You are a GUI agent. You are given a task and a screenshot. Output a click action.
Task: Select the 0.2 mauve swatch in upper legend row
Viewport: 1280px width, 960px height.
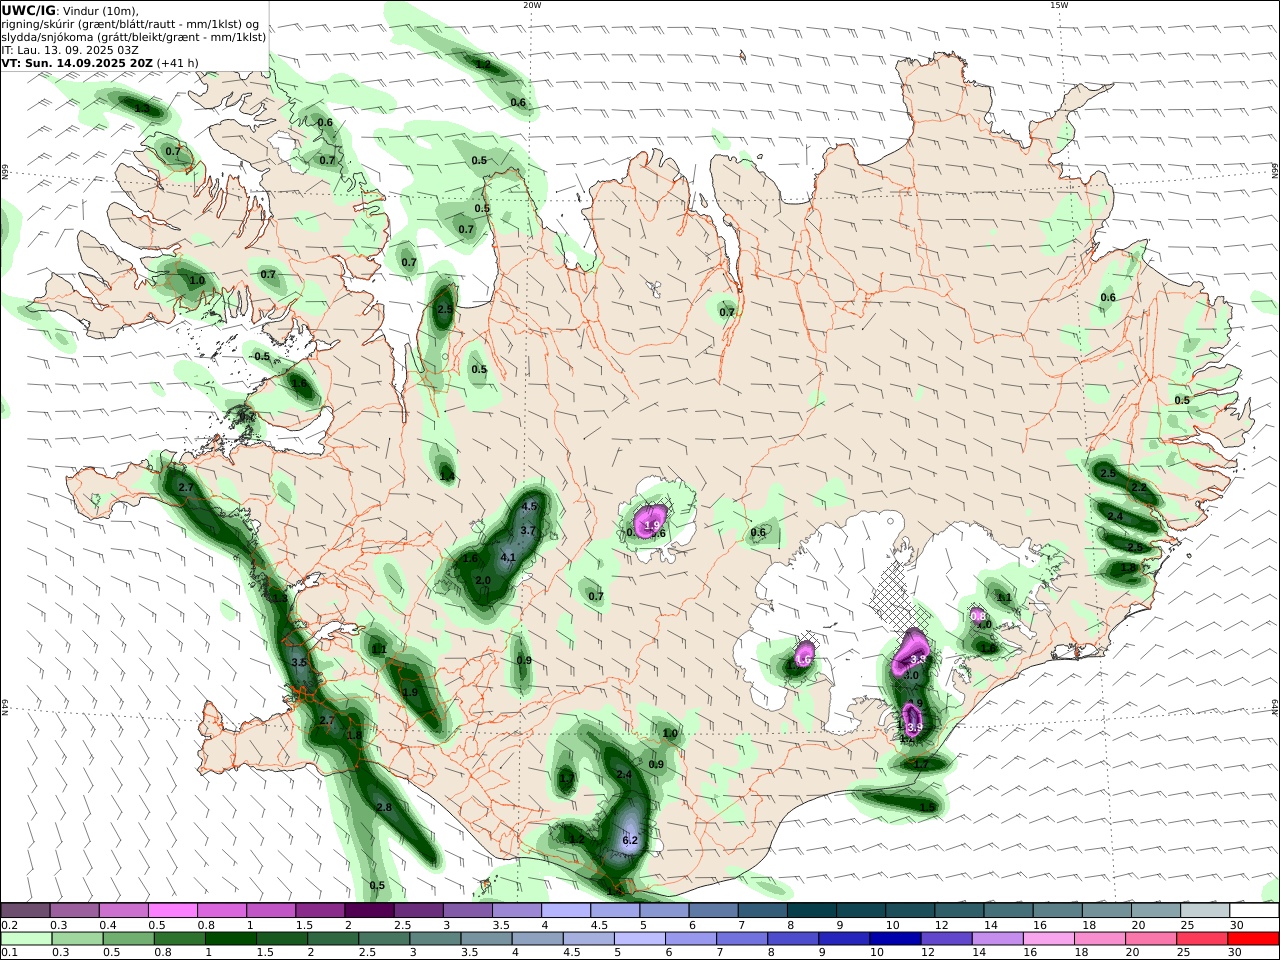tap(26, 910)
